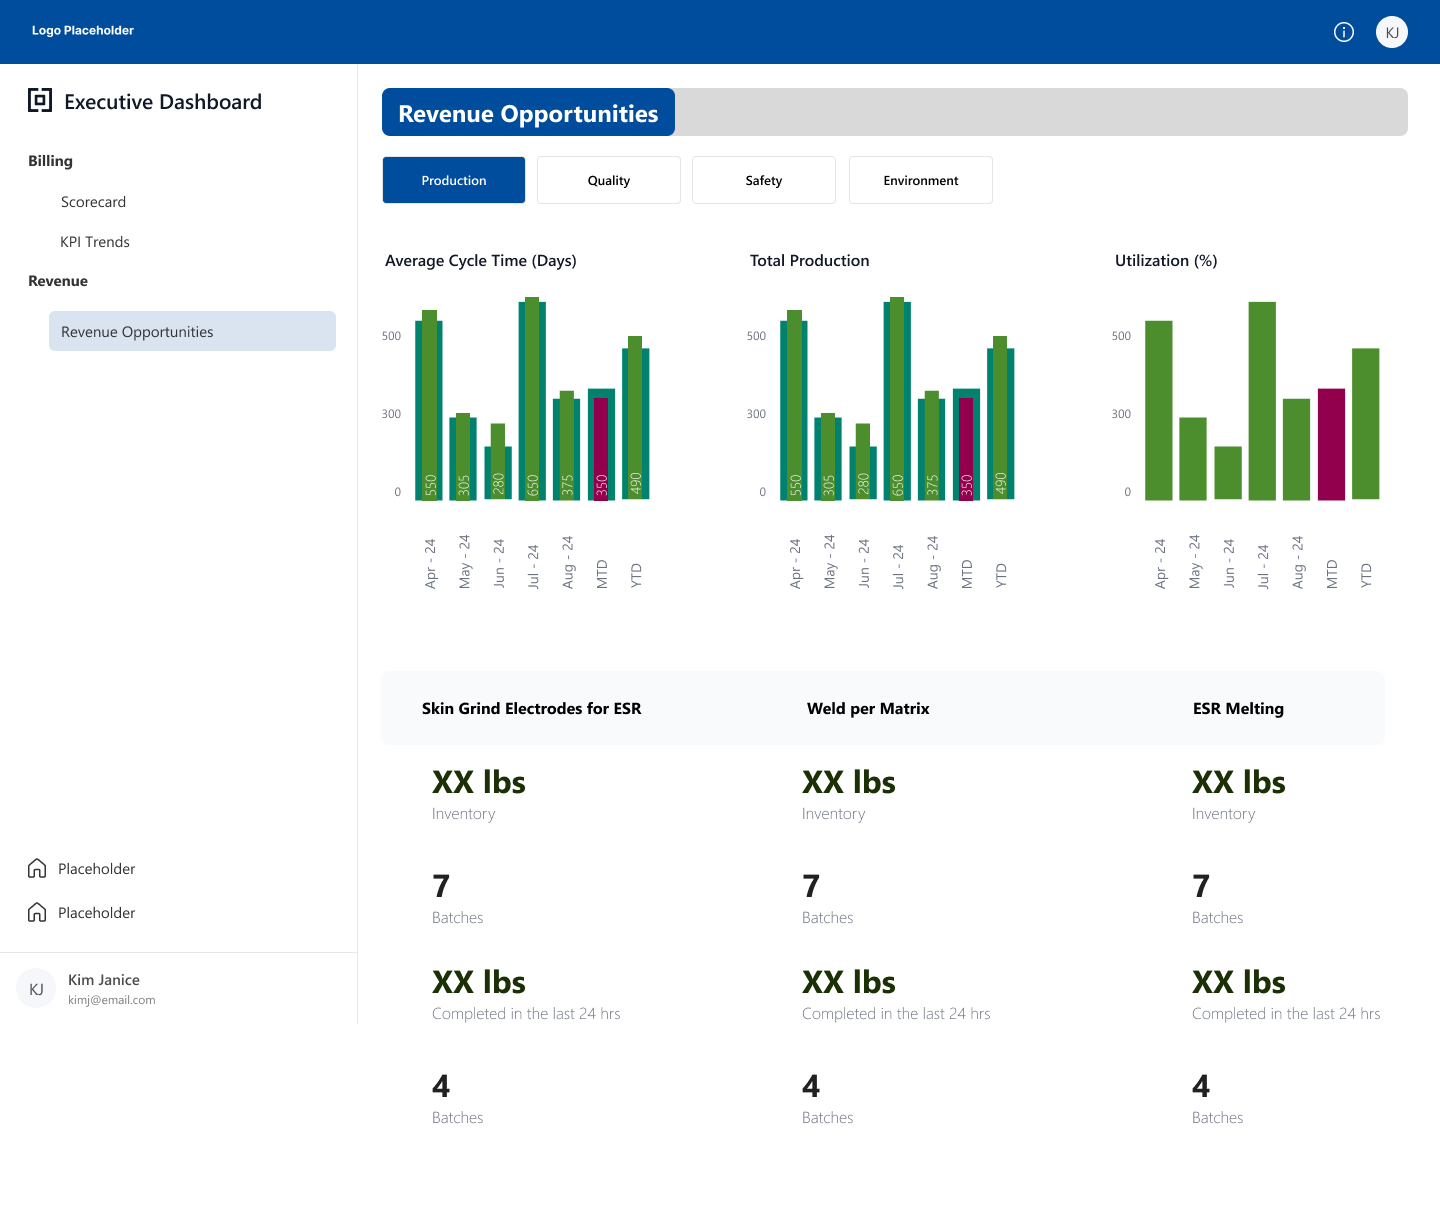Click the Inventory label under Skin Grind Electrodes
The height and width of the screenshot is (1214, 1440).
coord(463,814)
